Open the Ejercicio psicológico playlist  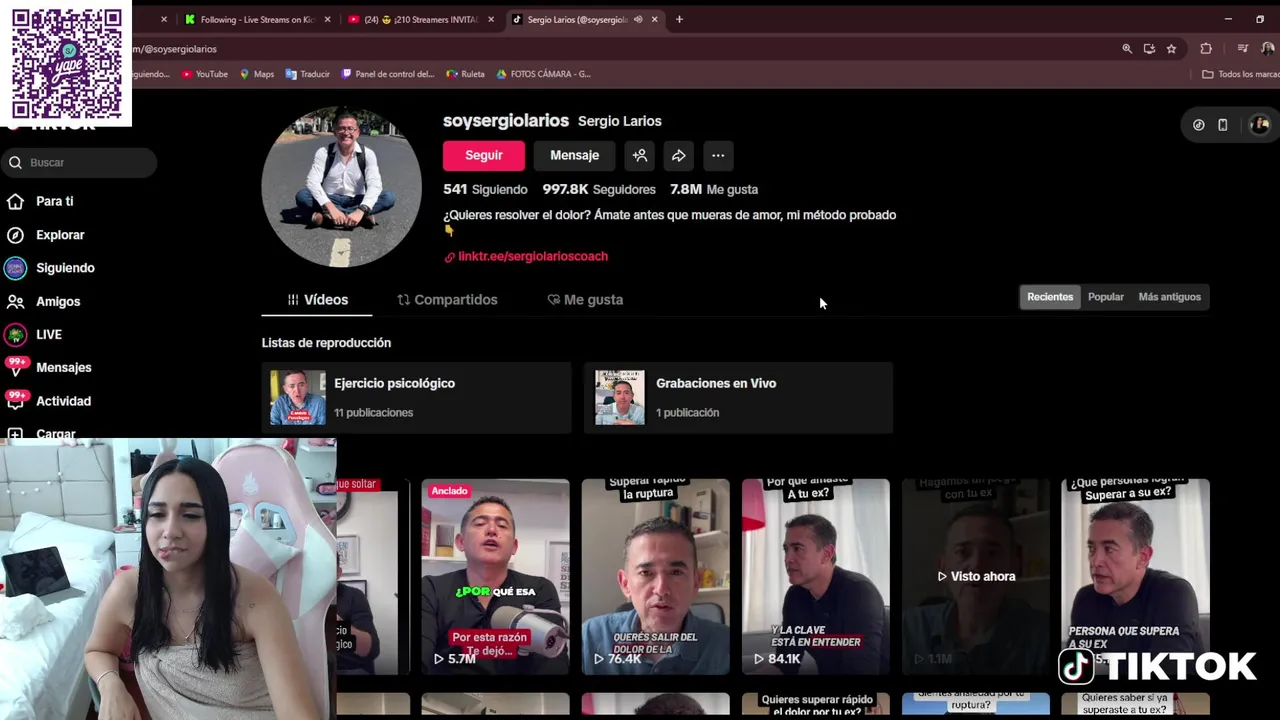click(416, 397)
